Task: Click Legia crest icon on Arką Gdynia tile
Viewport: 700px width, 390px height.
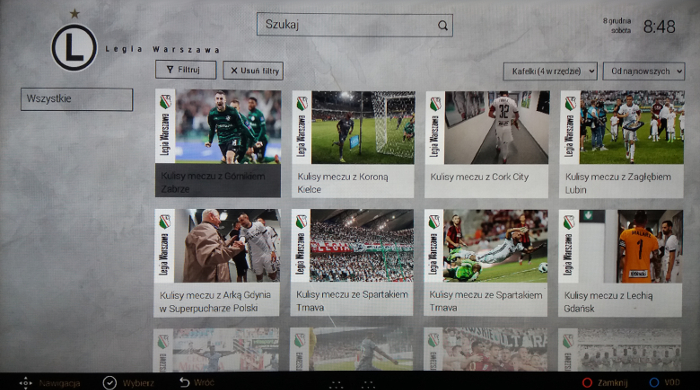Action: [165, 222]
